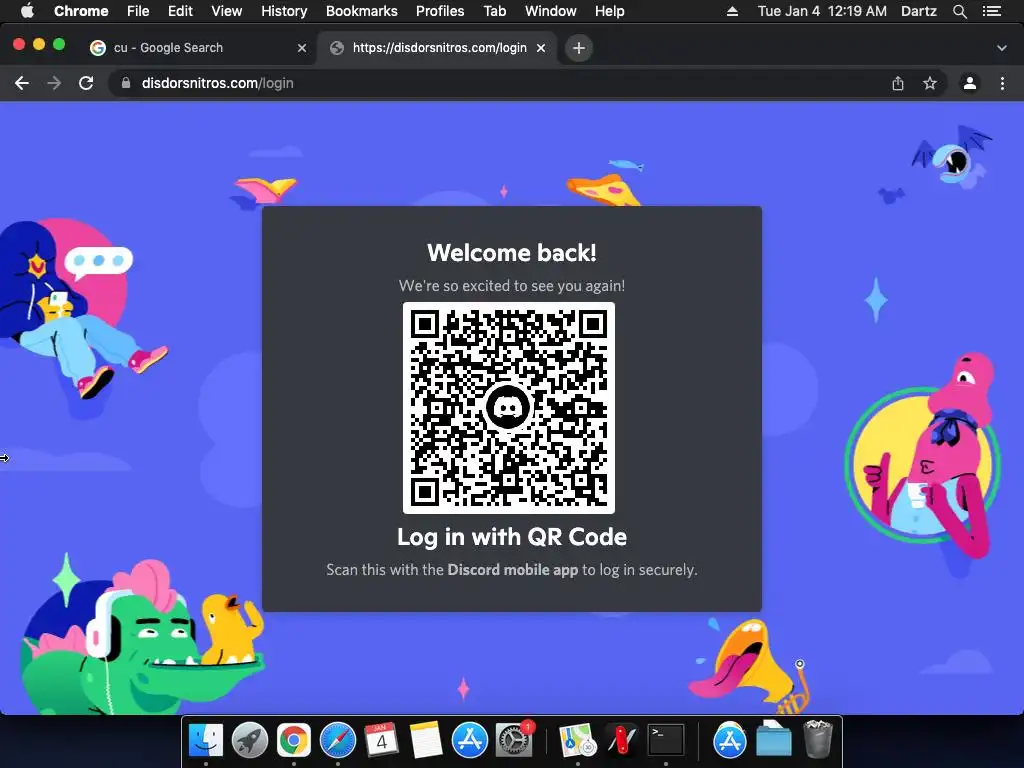
Task: Open the Chrome profile avatar
Action: [970, 83]
